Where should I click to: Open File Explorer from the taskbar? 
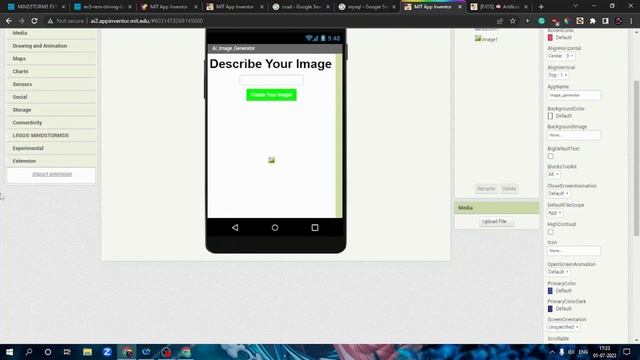[87, 352]
